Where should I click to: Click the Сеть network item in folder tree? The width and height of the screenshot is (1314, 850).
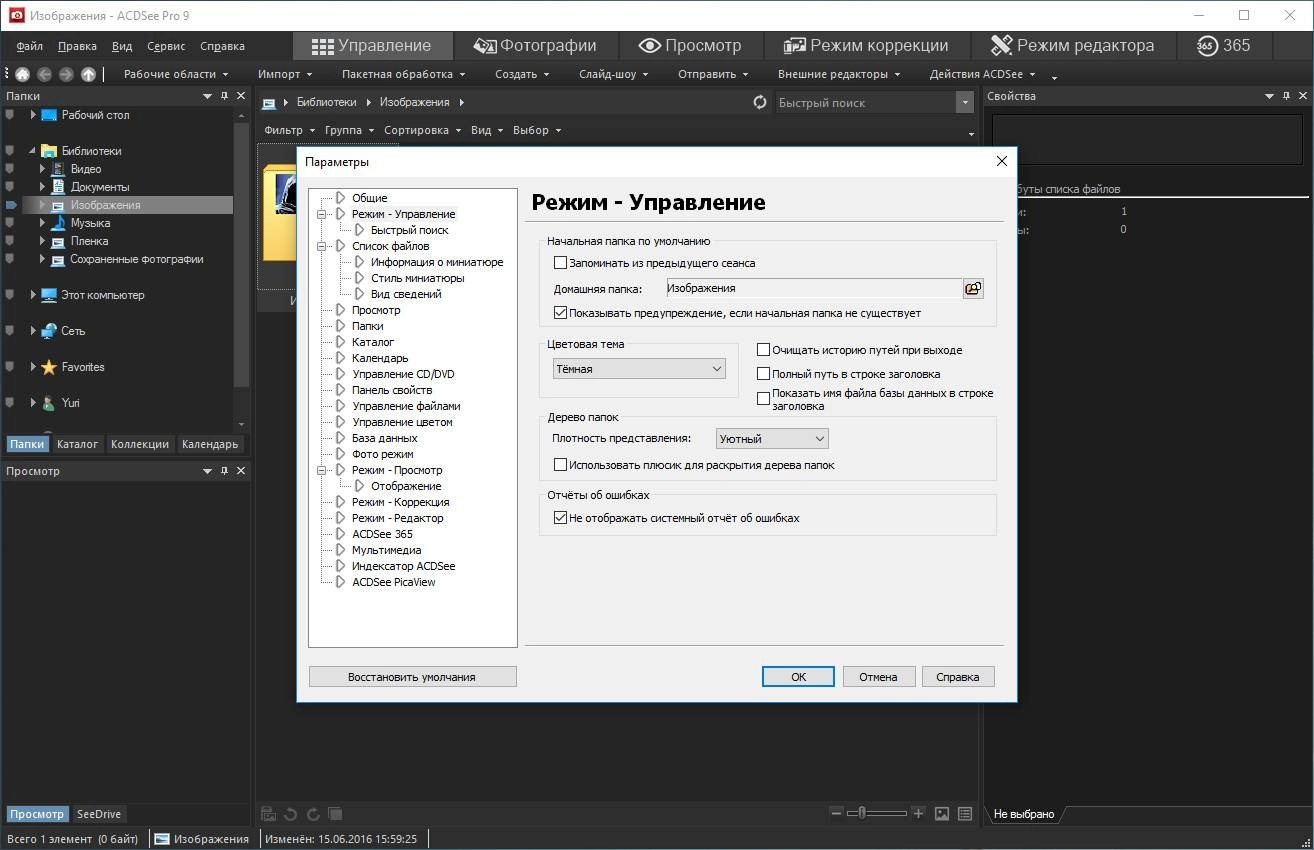[x=63, y=331]
